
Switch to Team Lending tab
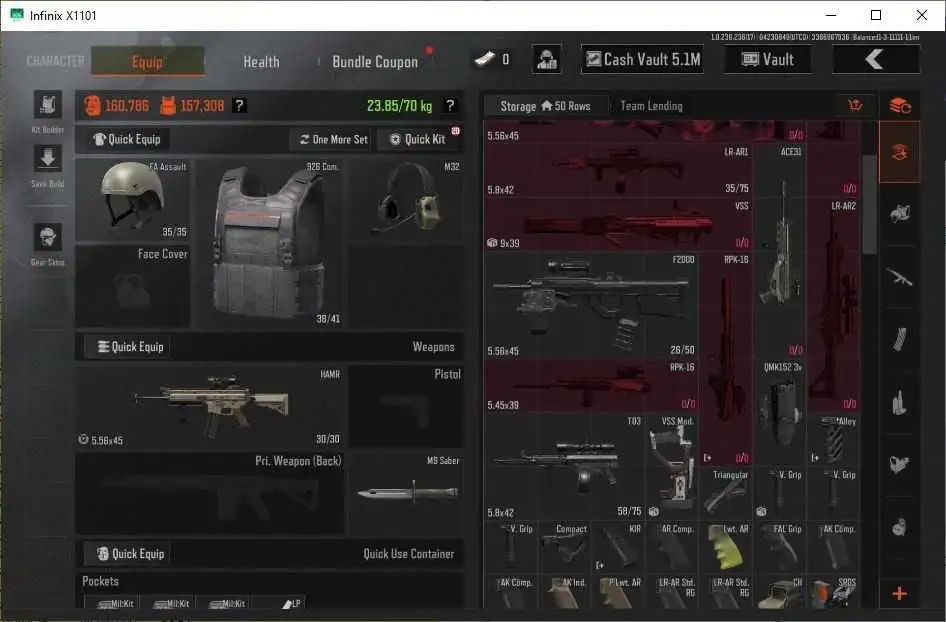(x=652, y=106)
